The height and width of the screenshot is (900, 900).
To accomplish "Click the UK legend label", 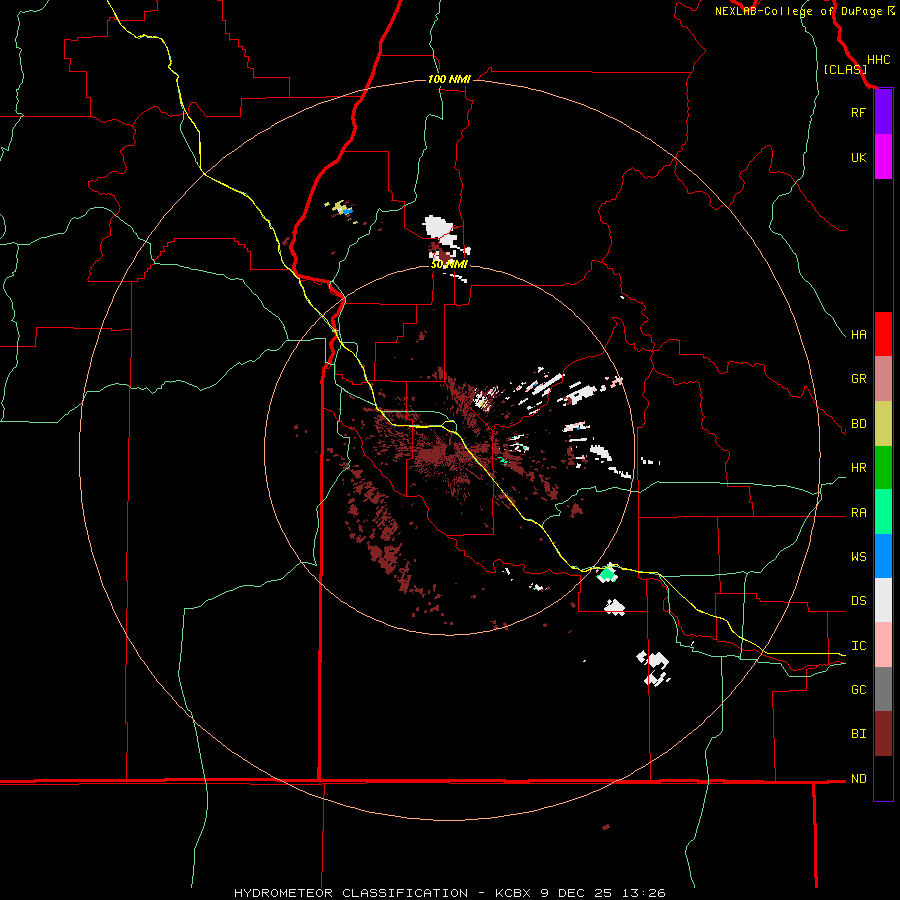I will pos(858,157).
